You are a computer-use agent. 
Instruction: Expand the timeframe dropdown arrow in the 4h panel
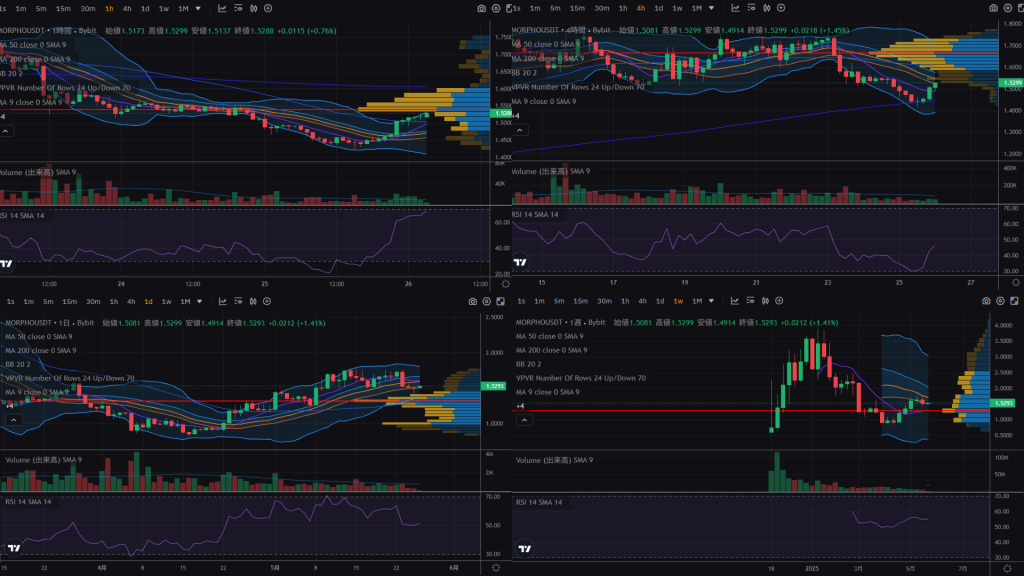712,8
